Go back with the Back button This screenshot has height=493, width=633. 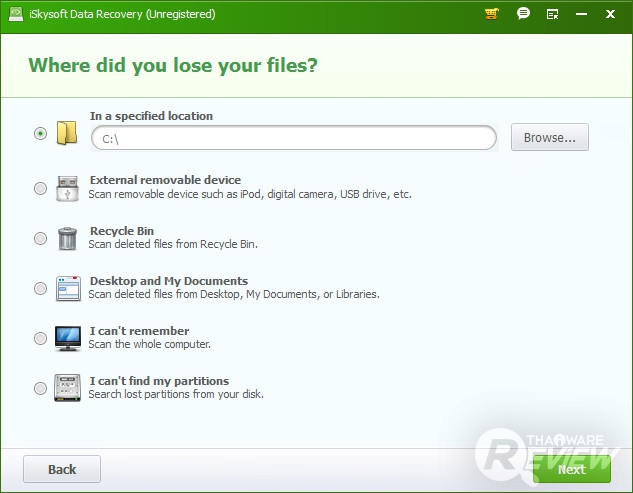tap(62, 469)
